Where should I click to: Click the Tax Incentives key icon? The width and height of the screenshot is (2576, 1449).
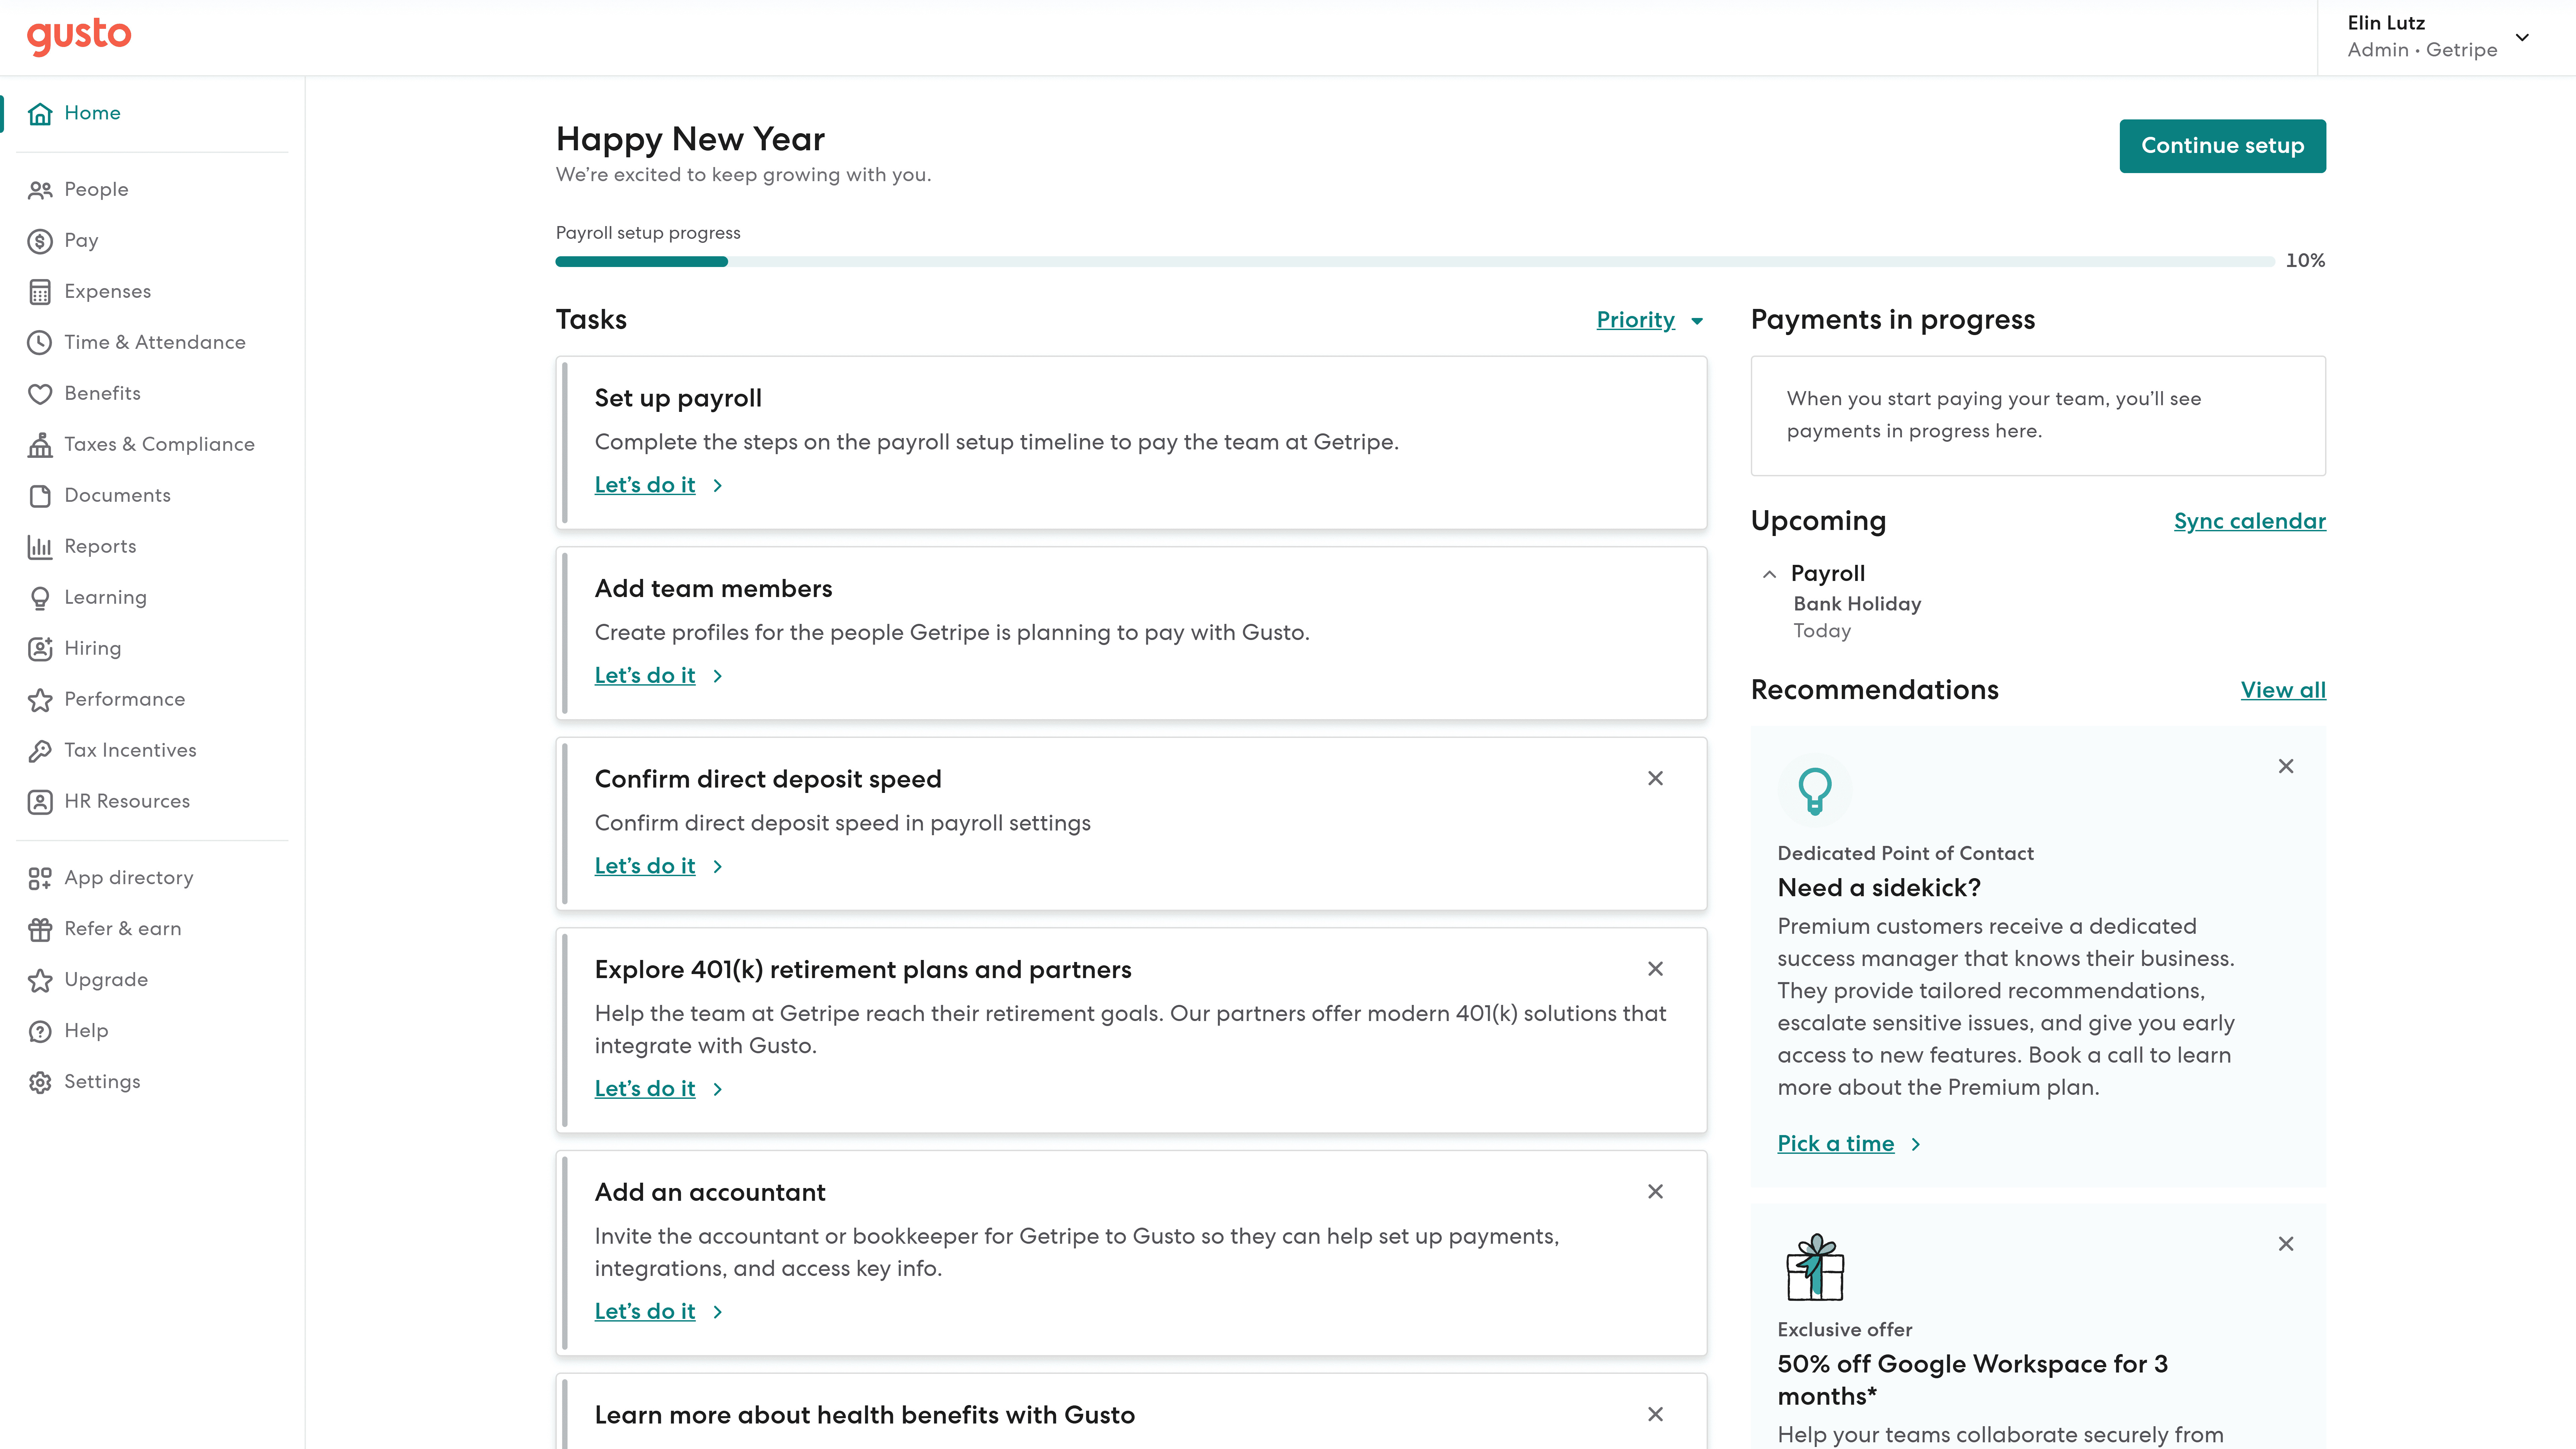tap(40, 751)
